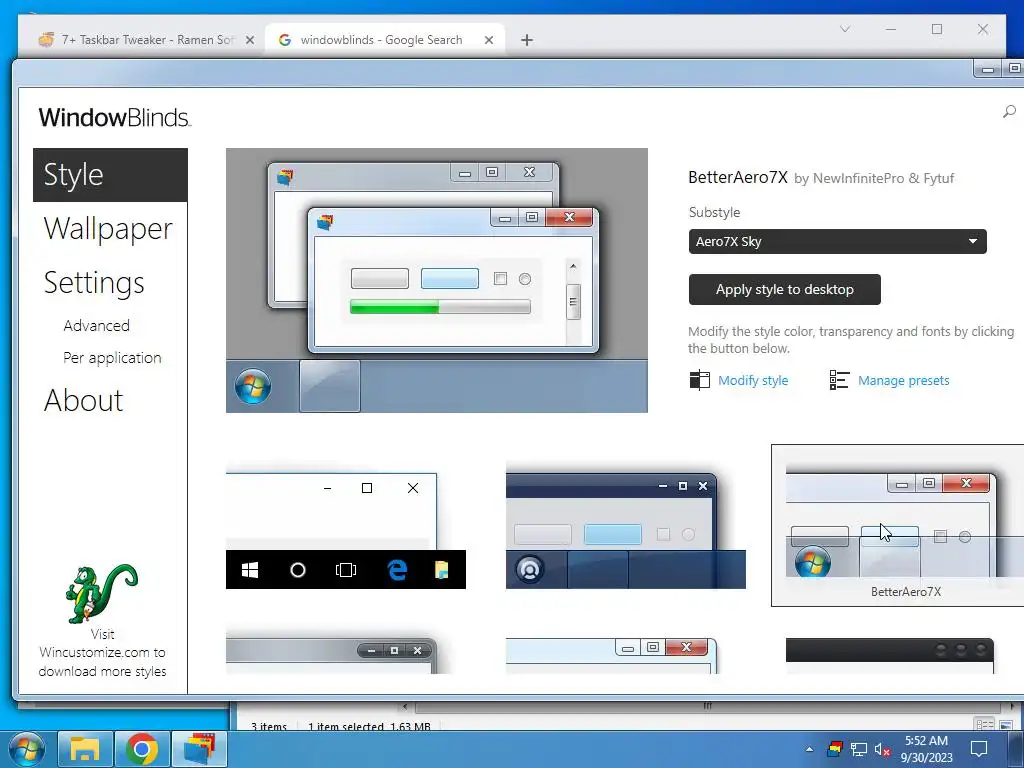Screen dimensions: 1024x768
Task: Open File Explorer from the taskbar
Action: pyautogui.click(x=85, y=749)
